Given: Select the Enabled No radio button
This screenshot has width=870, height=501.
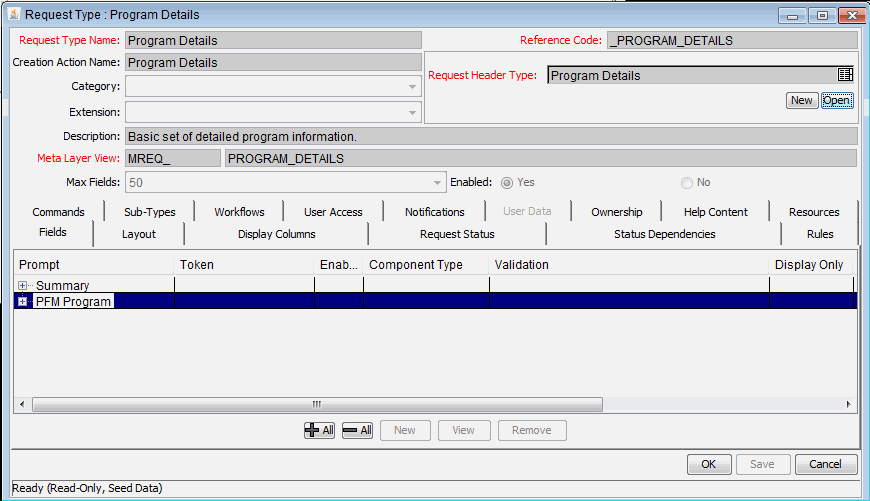Looking at the screenshot, I should click(686, 183).
